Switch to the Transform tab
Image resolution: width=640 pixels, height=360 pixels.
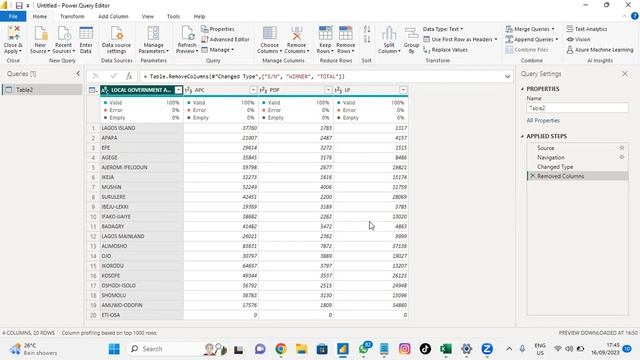pos(72,16)
